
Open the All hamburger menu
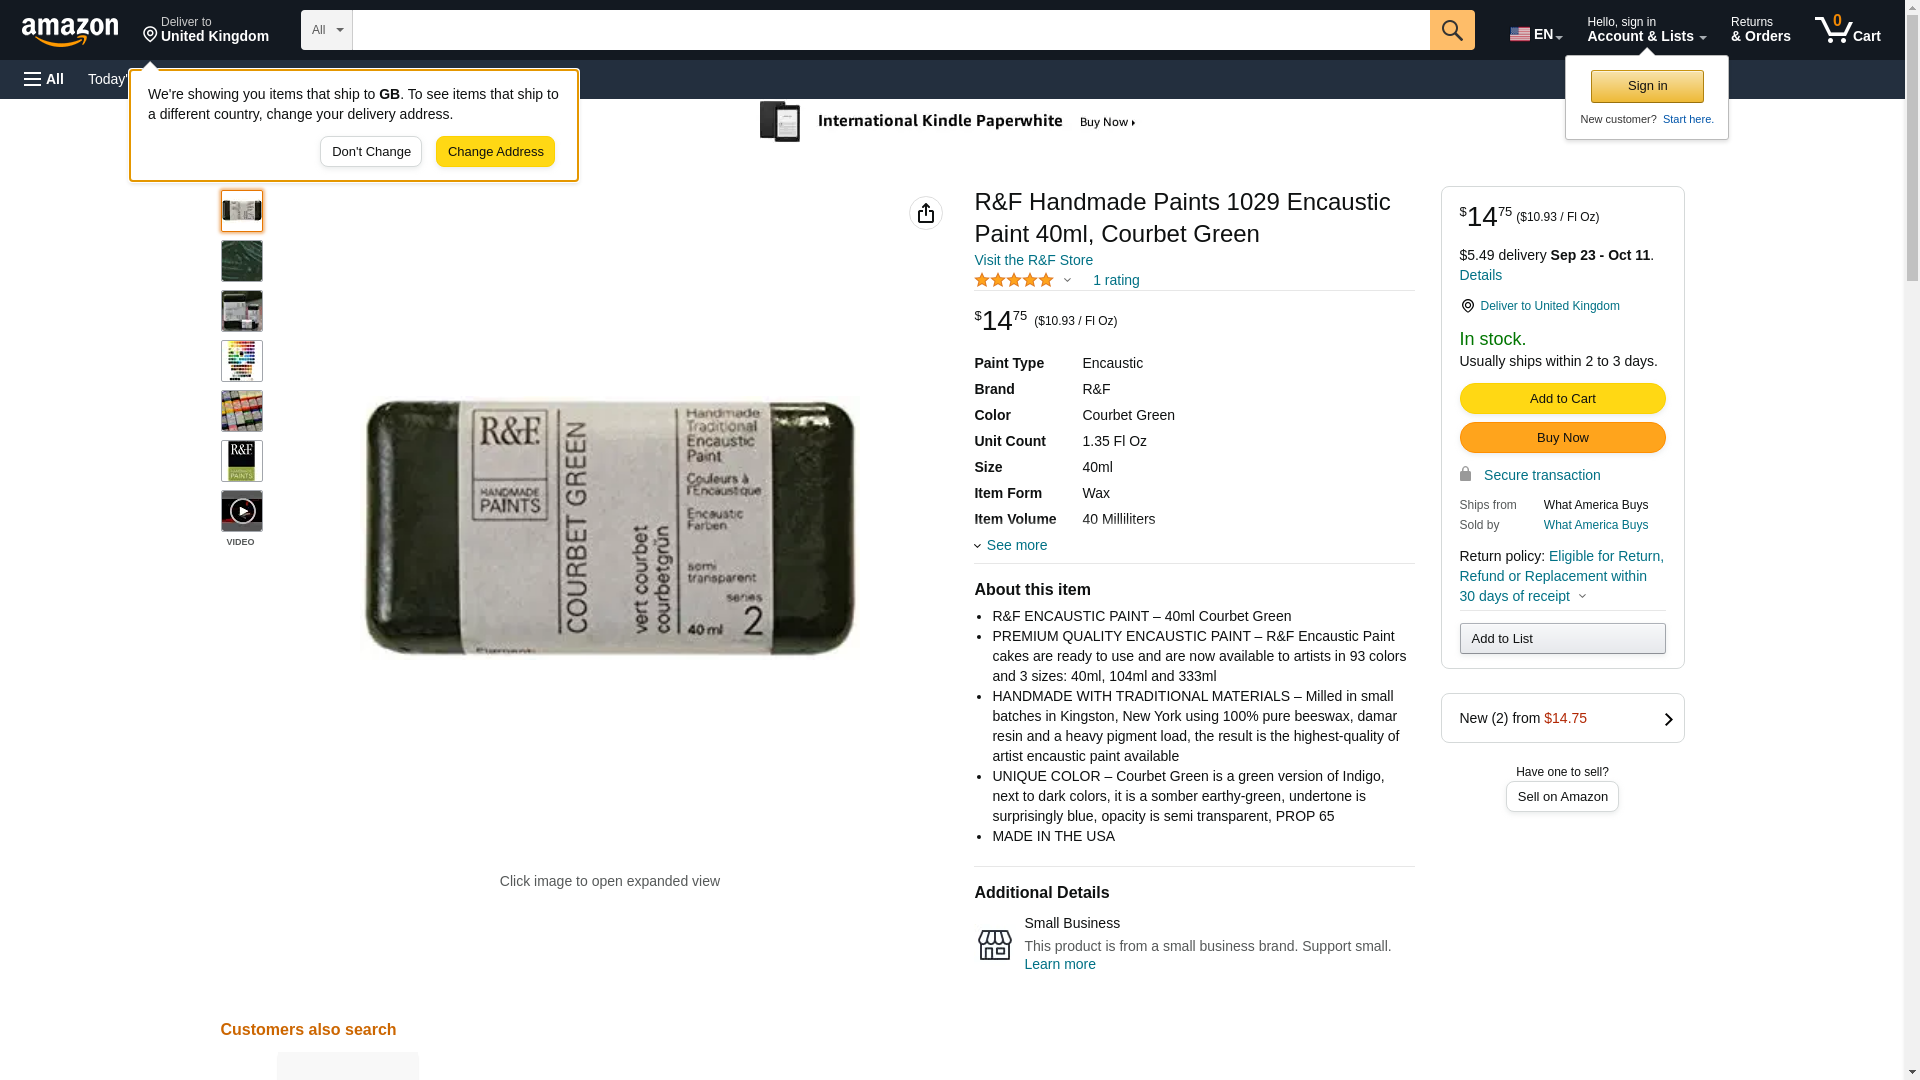pyautogui.click(x=44, y=79)
